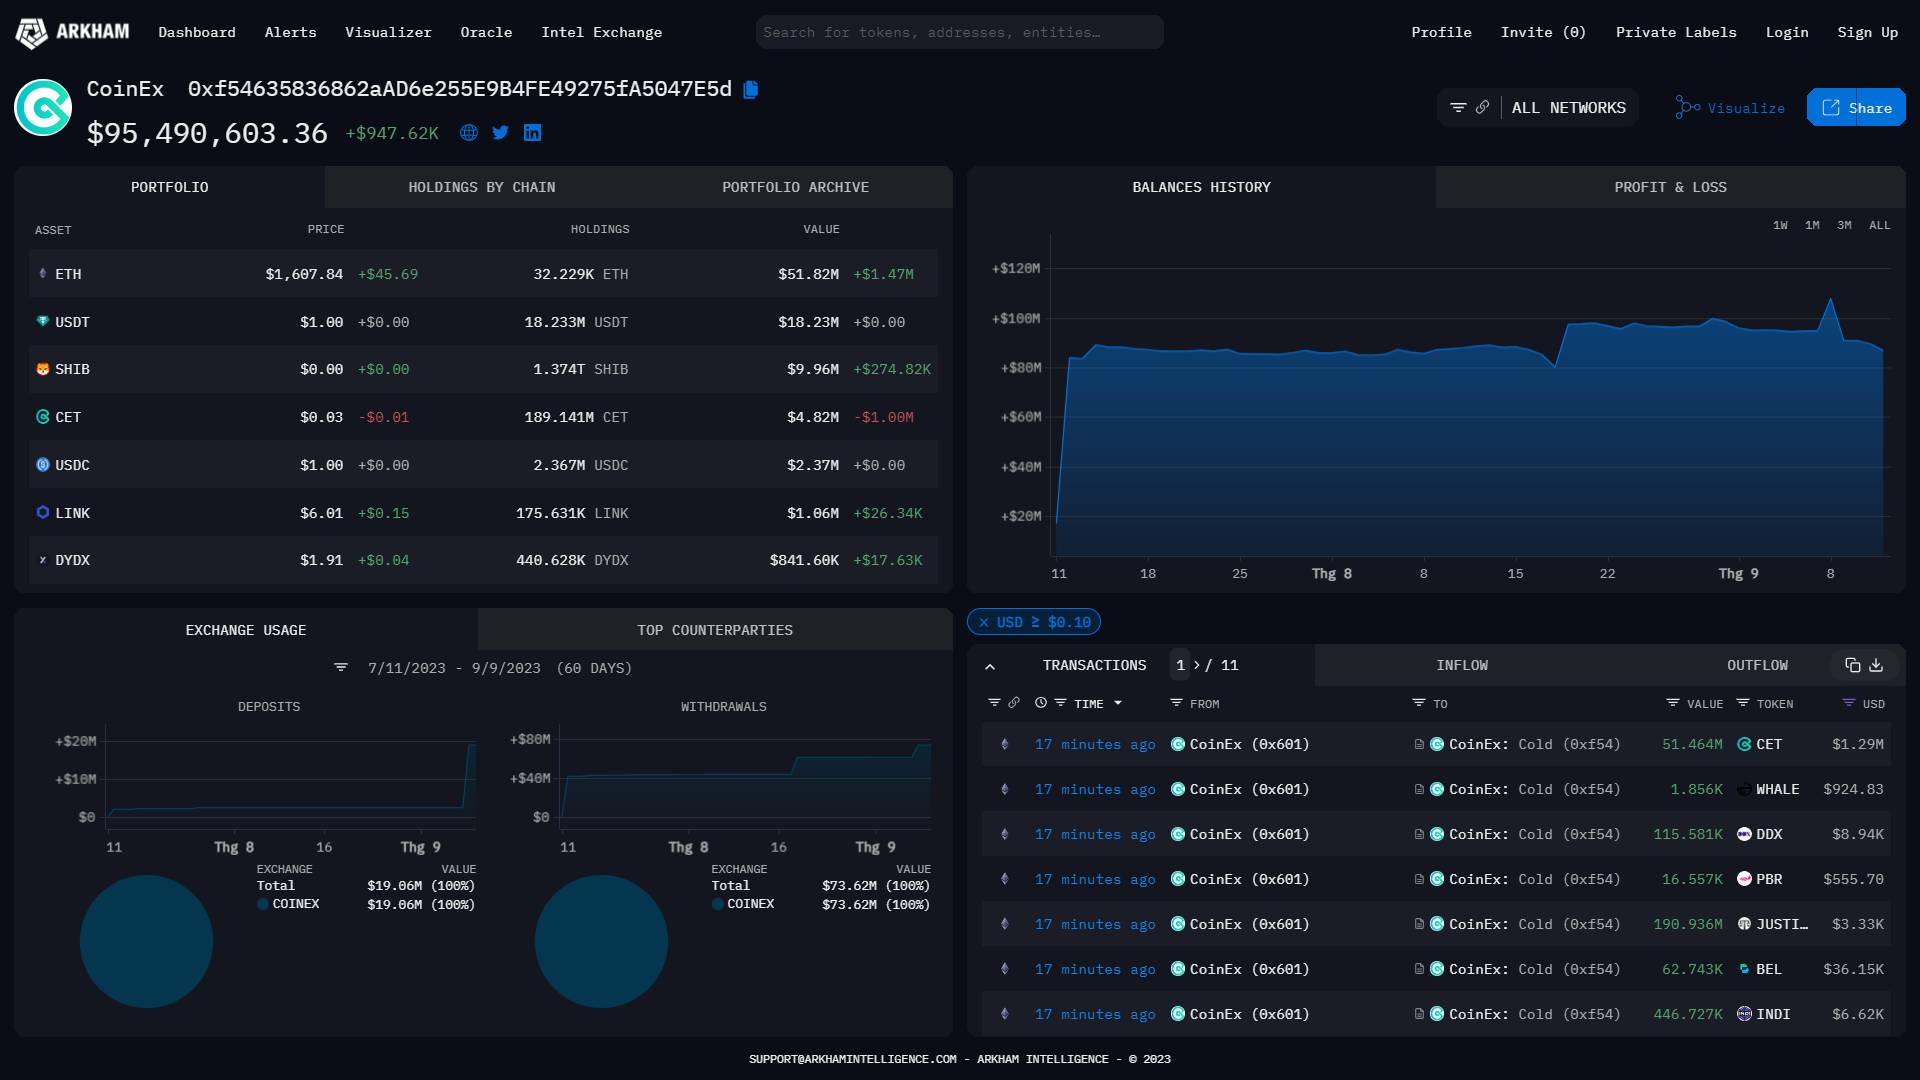Image resolution: width=1920 pixels, height=1080 pixels.
Task: Click the Share button
Action: [1856, 108]
